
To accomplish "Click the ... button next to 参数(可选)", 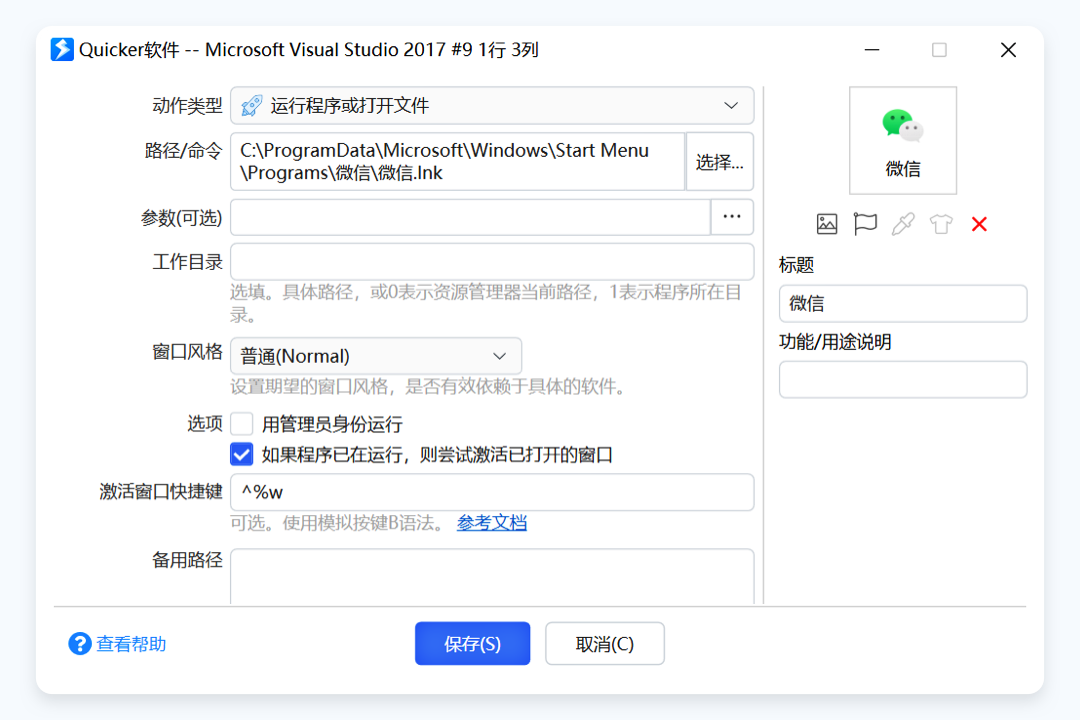I will pyautogui.click(x=731, y=217).
